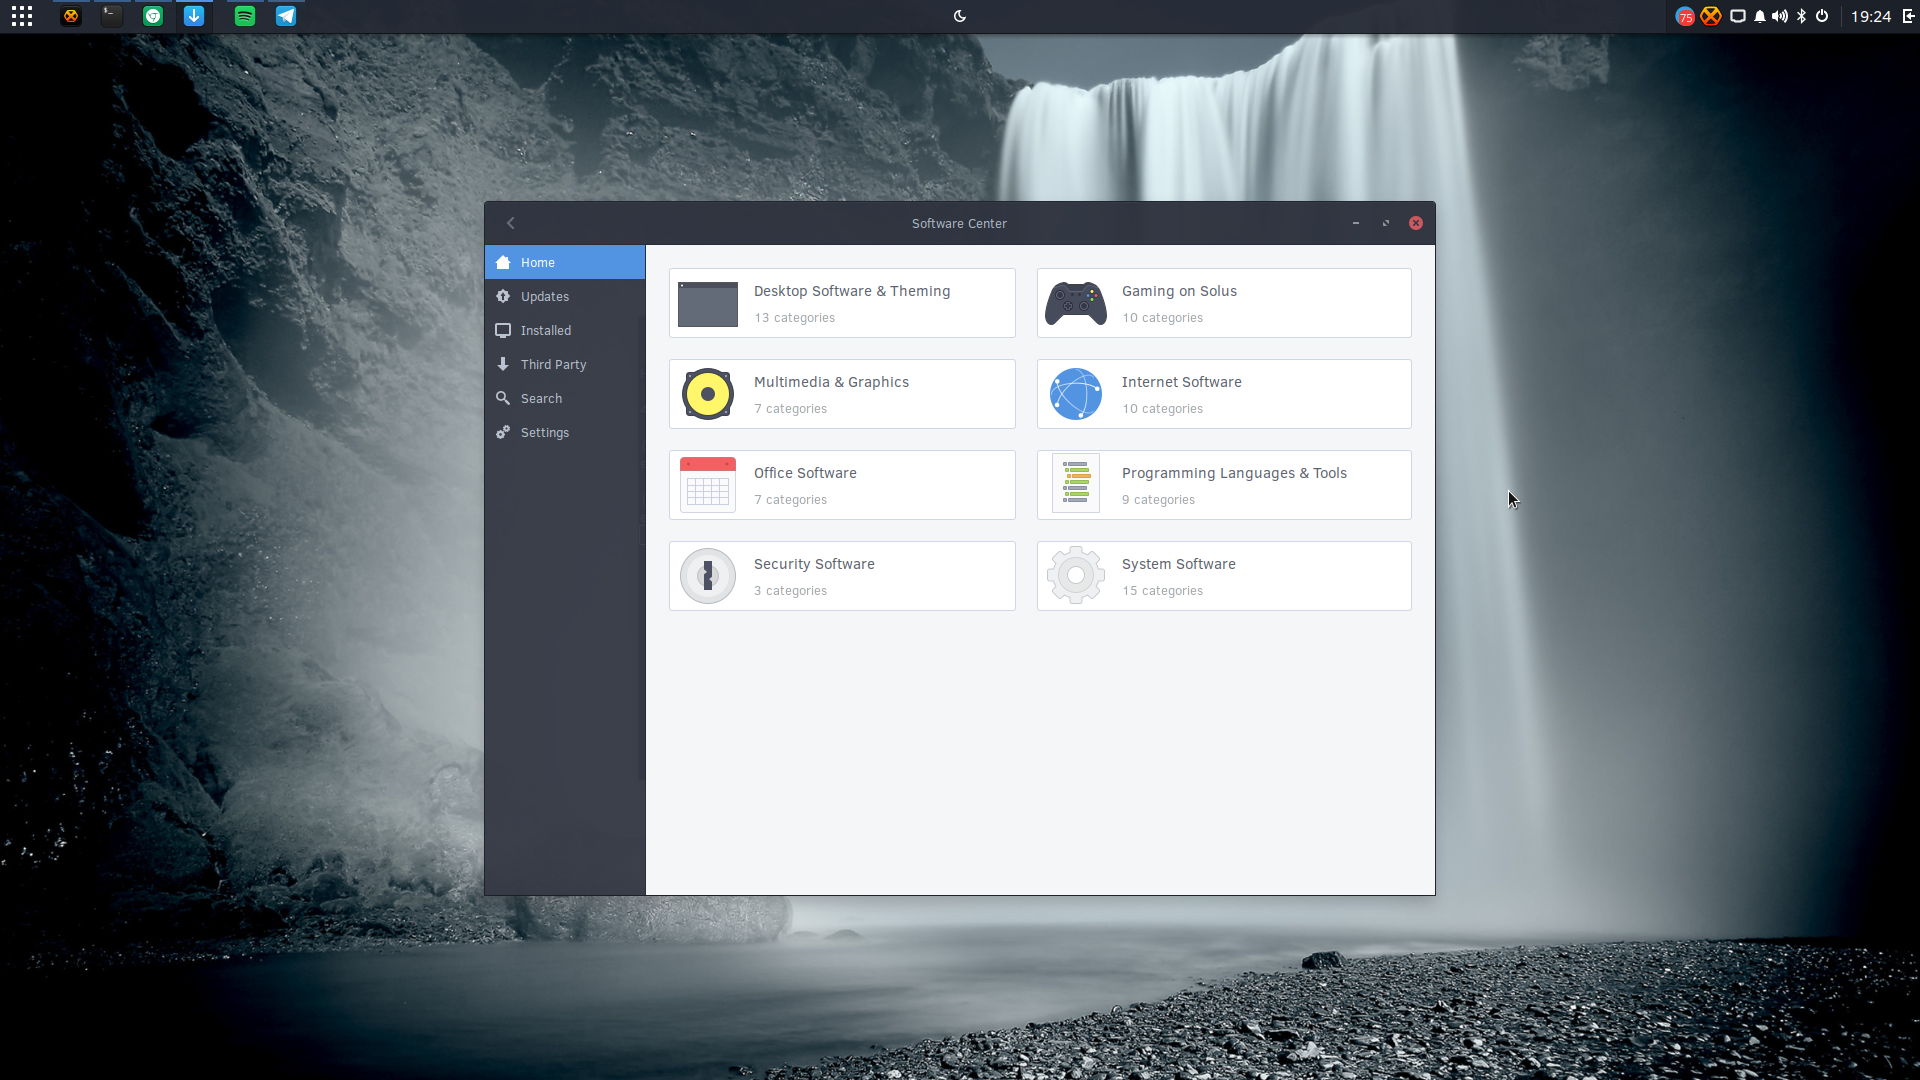The width and height of the screenshot is (1920, 1080).
Task: Open Bluetooth indicator in tray
Action: [1802, 16]
